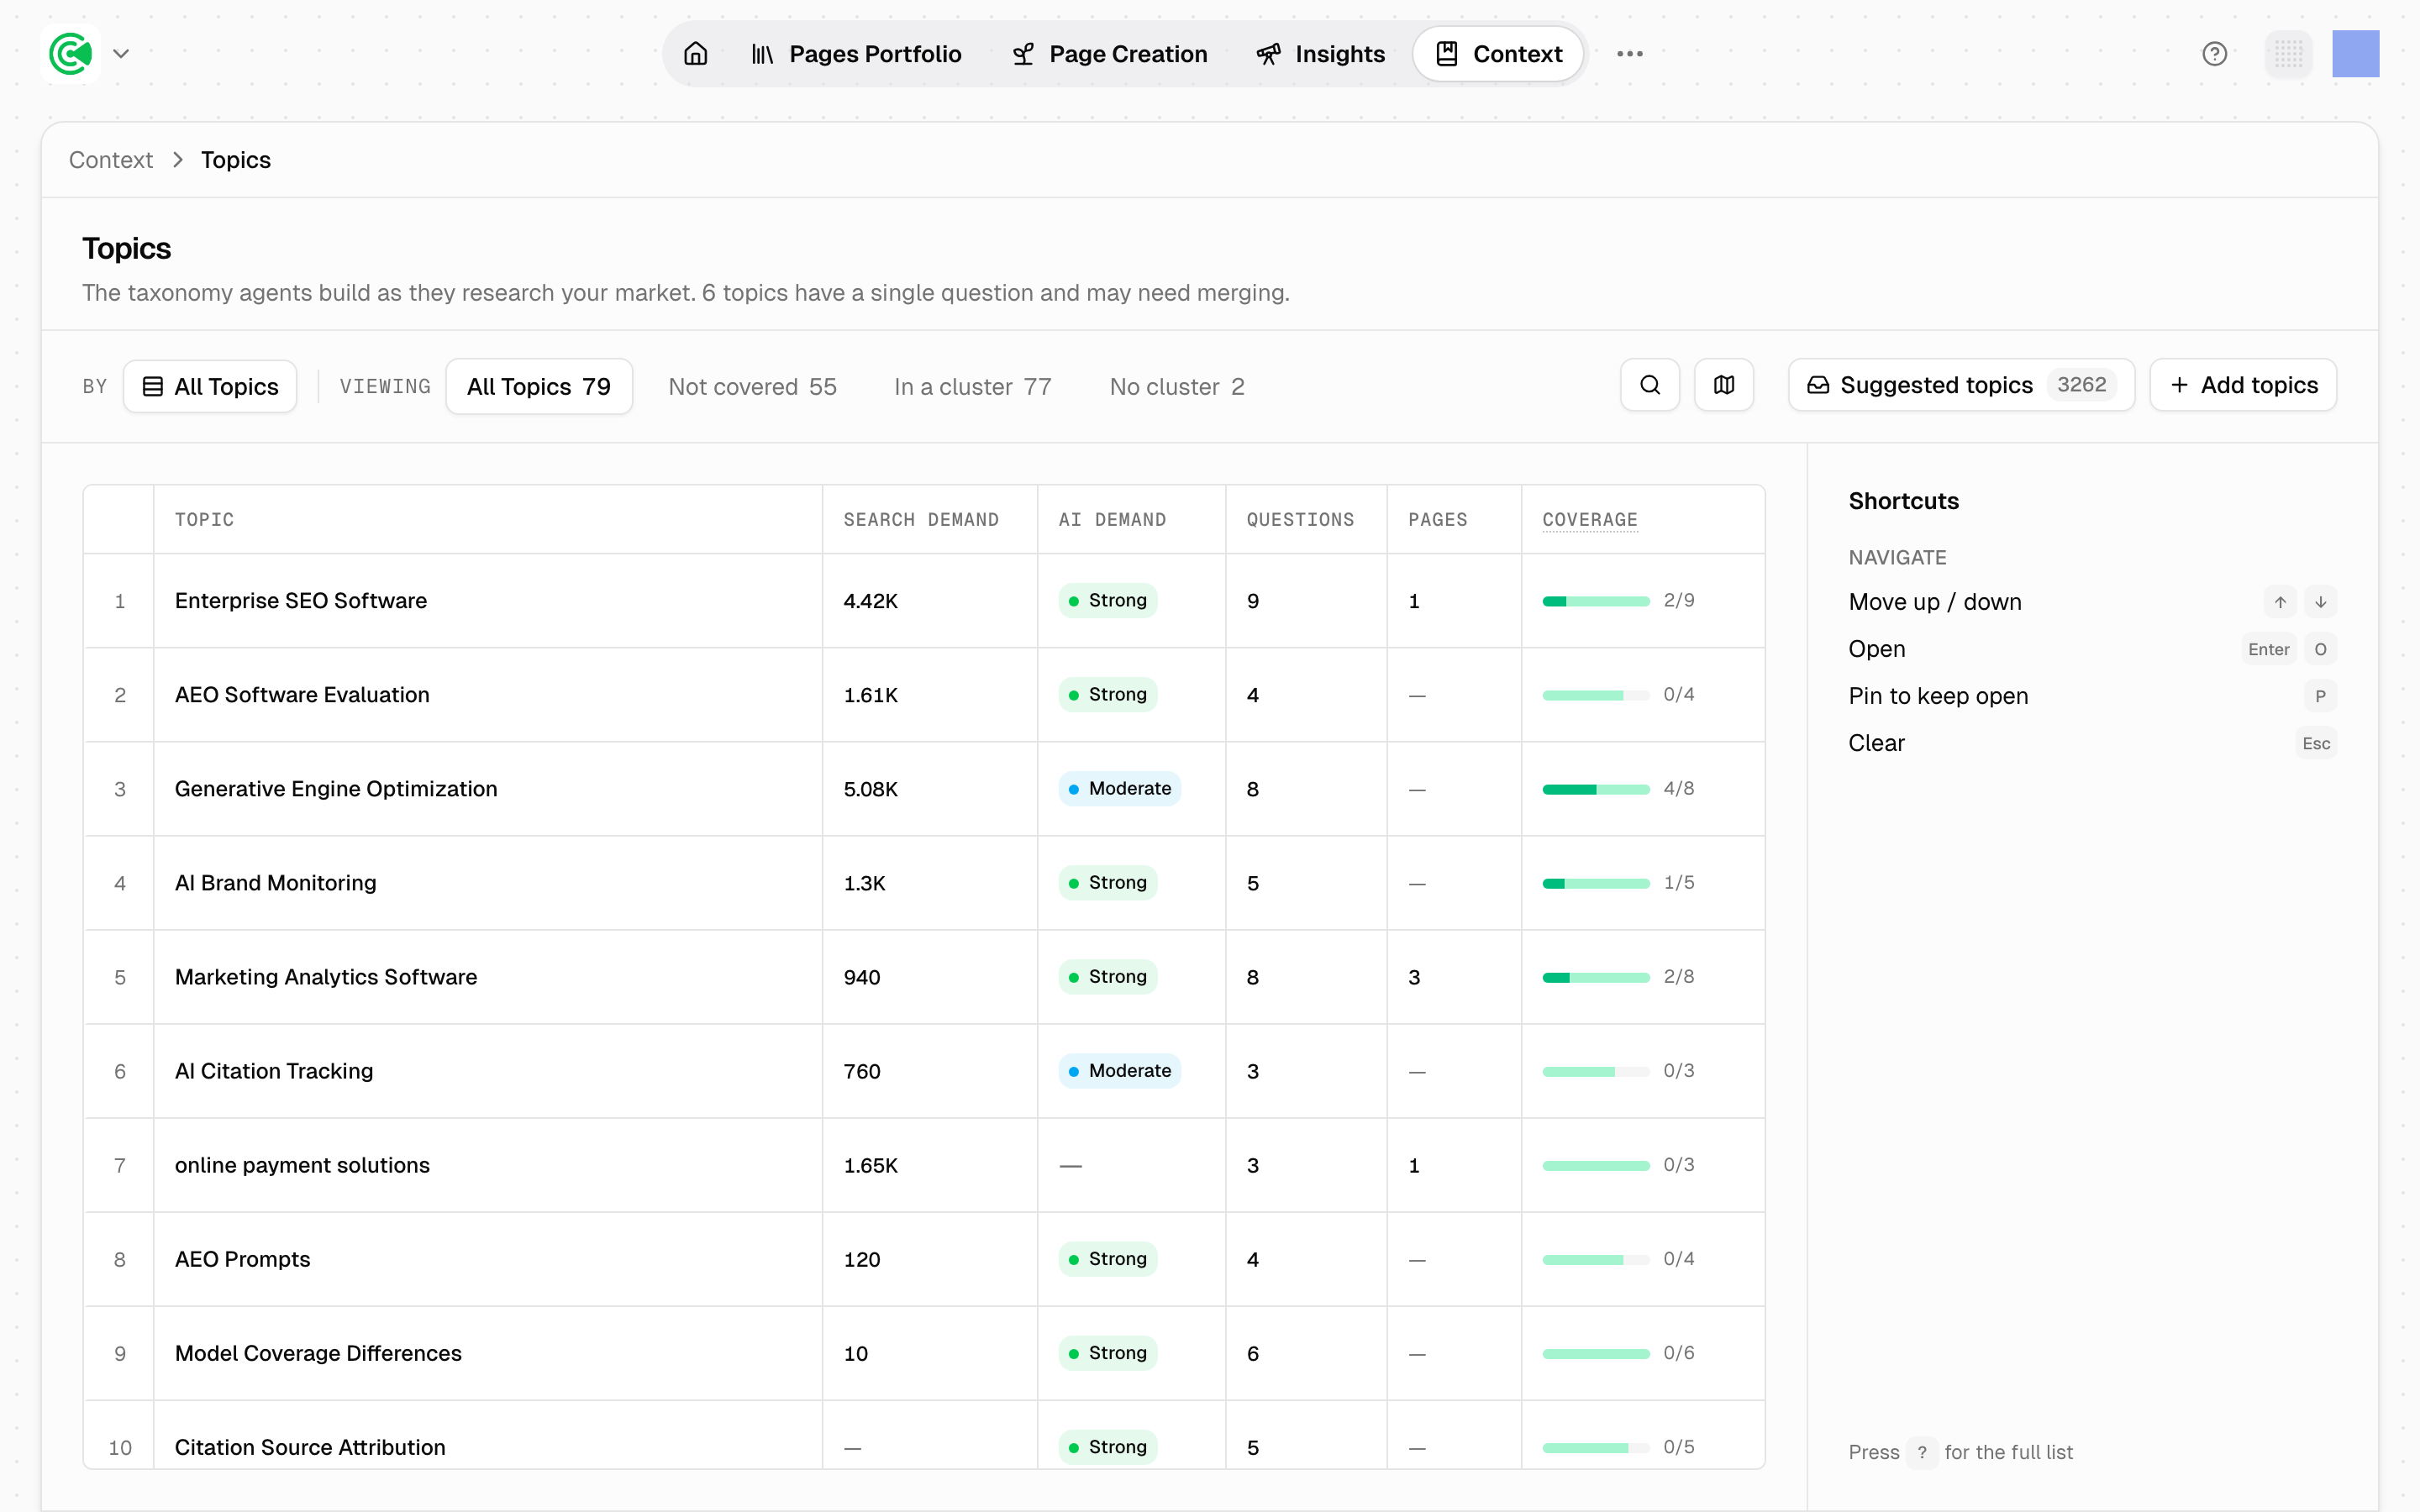The width and height of the screenshot is (2420, 1512).
Task: Click the Coverage column header
Action: [x=1590, y=520]
